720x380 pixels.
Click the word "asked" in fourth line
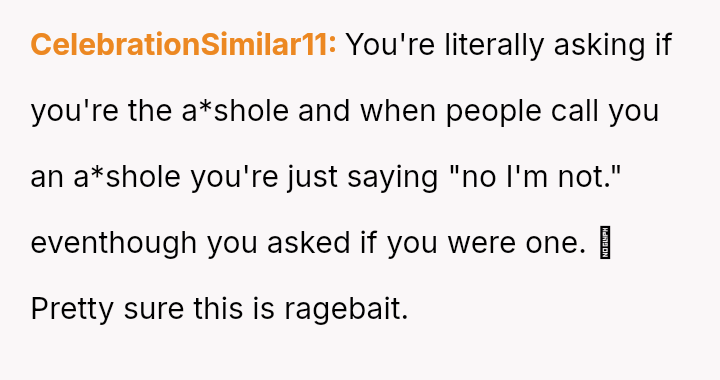pos(309,242)
